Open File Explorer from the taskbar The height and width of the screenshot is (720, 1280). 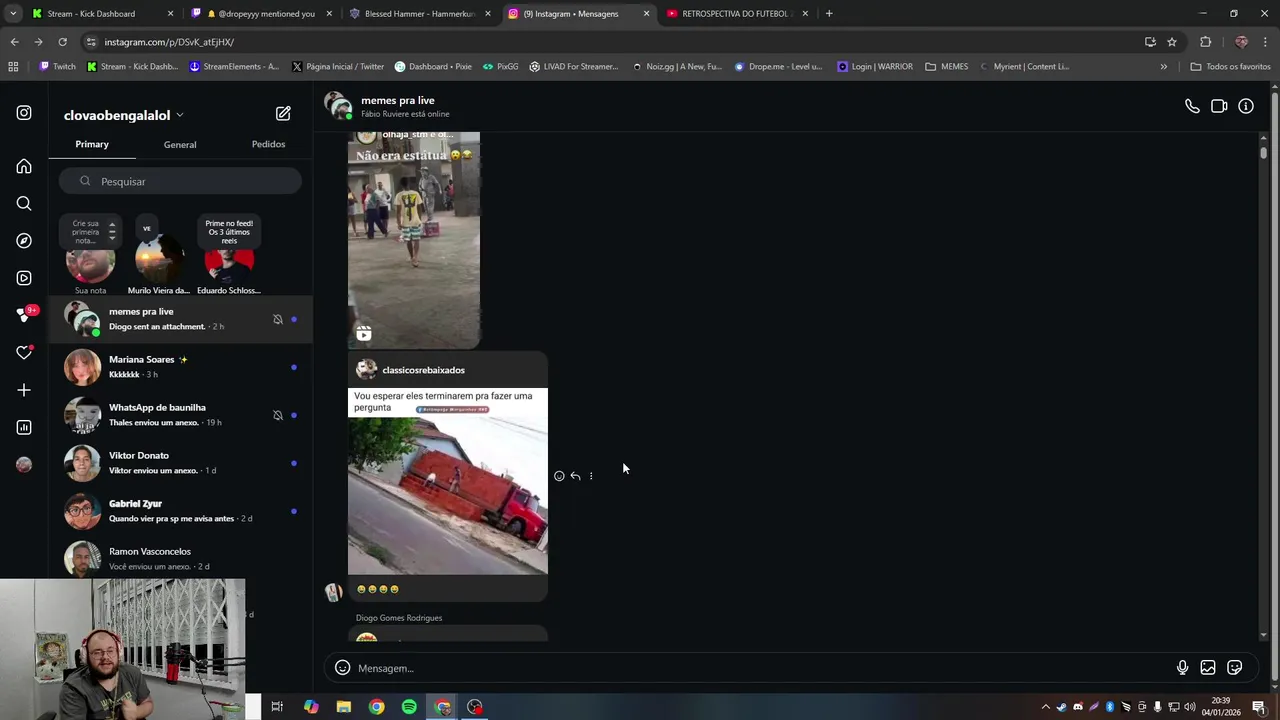[x=344, y=707]
